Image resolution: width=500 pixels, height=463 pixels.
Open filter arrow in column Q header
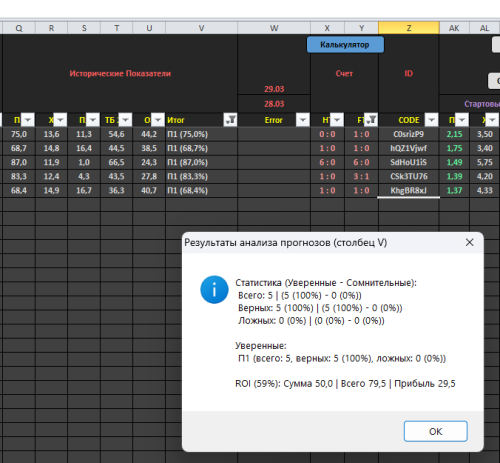pyautogui.click(x=28, y=120)
